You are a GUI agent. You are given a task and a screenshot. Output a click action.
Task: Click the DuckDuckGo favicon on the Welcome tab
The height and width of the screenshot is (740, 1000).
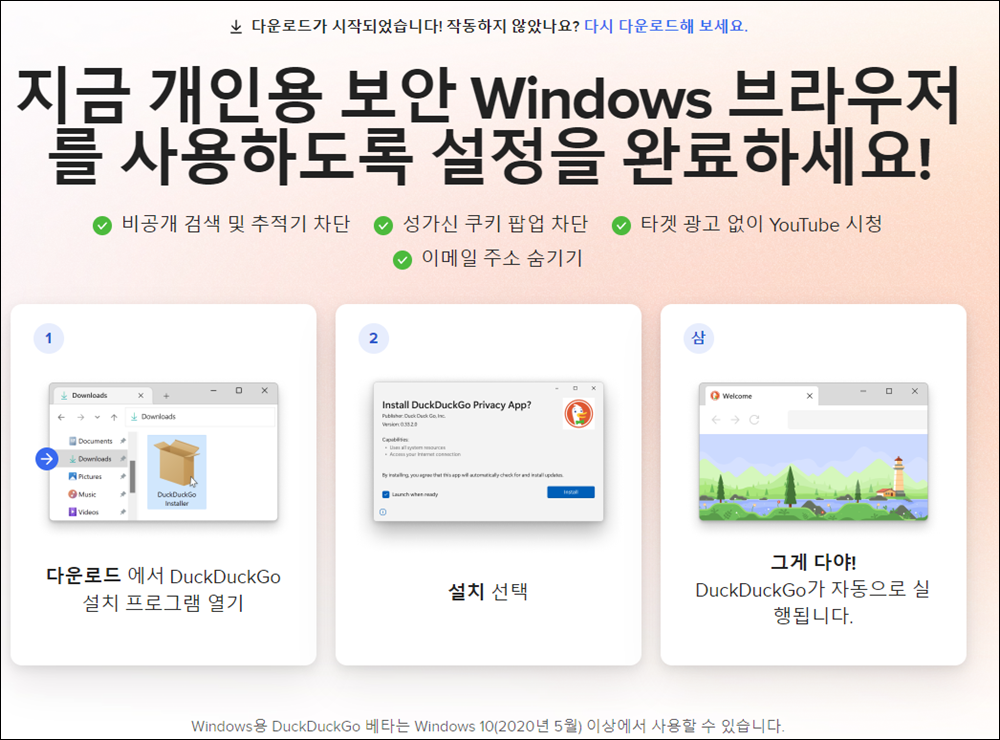tap(715, 396)
